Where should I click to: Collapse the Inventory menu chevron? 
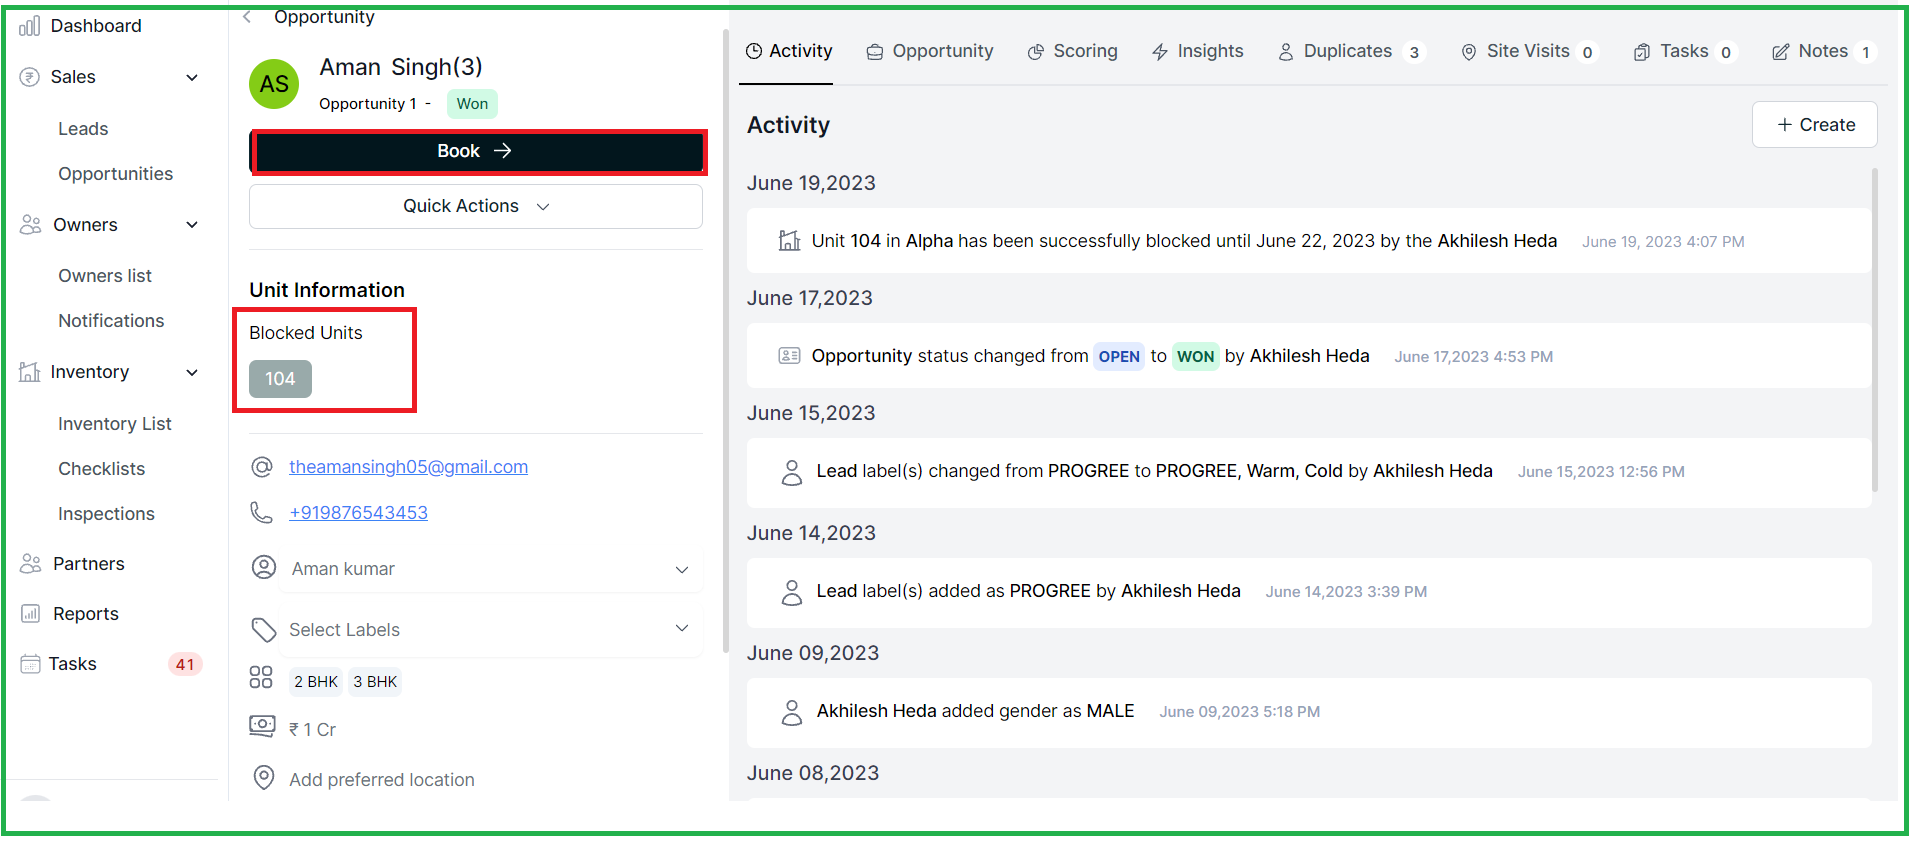pyautogui.click(x=192, y=373)
